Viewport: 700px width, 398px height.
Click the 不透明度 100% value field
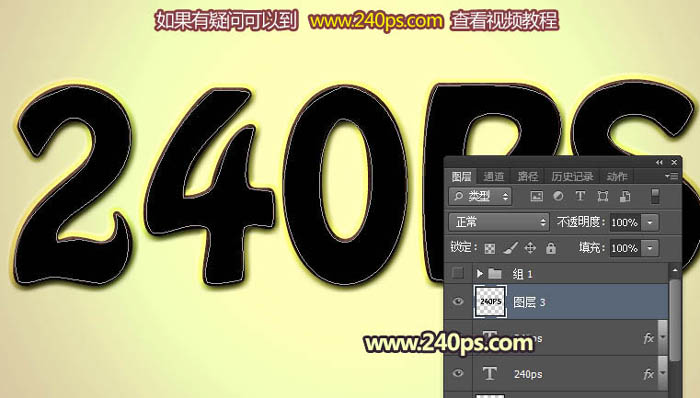point(625,222)
